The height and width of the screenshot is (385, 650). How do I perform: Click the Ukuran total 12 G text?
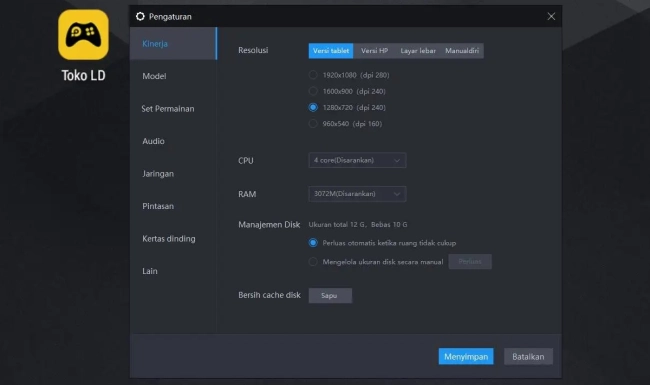(337, 225)
